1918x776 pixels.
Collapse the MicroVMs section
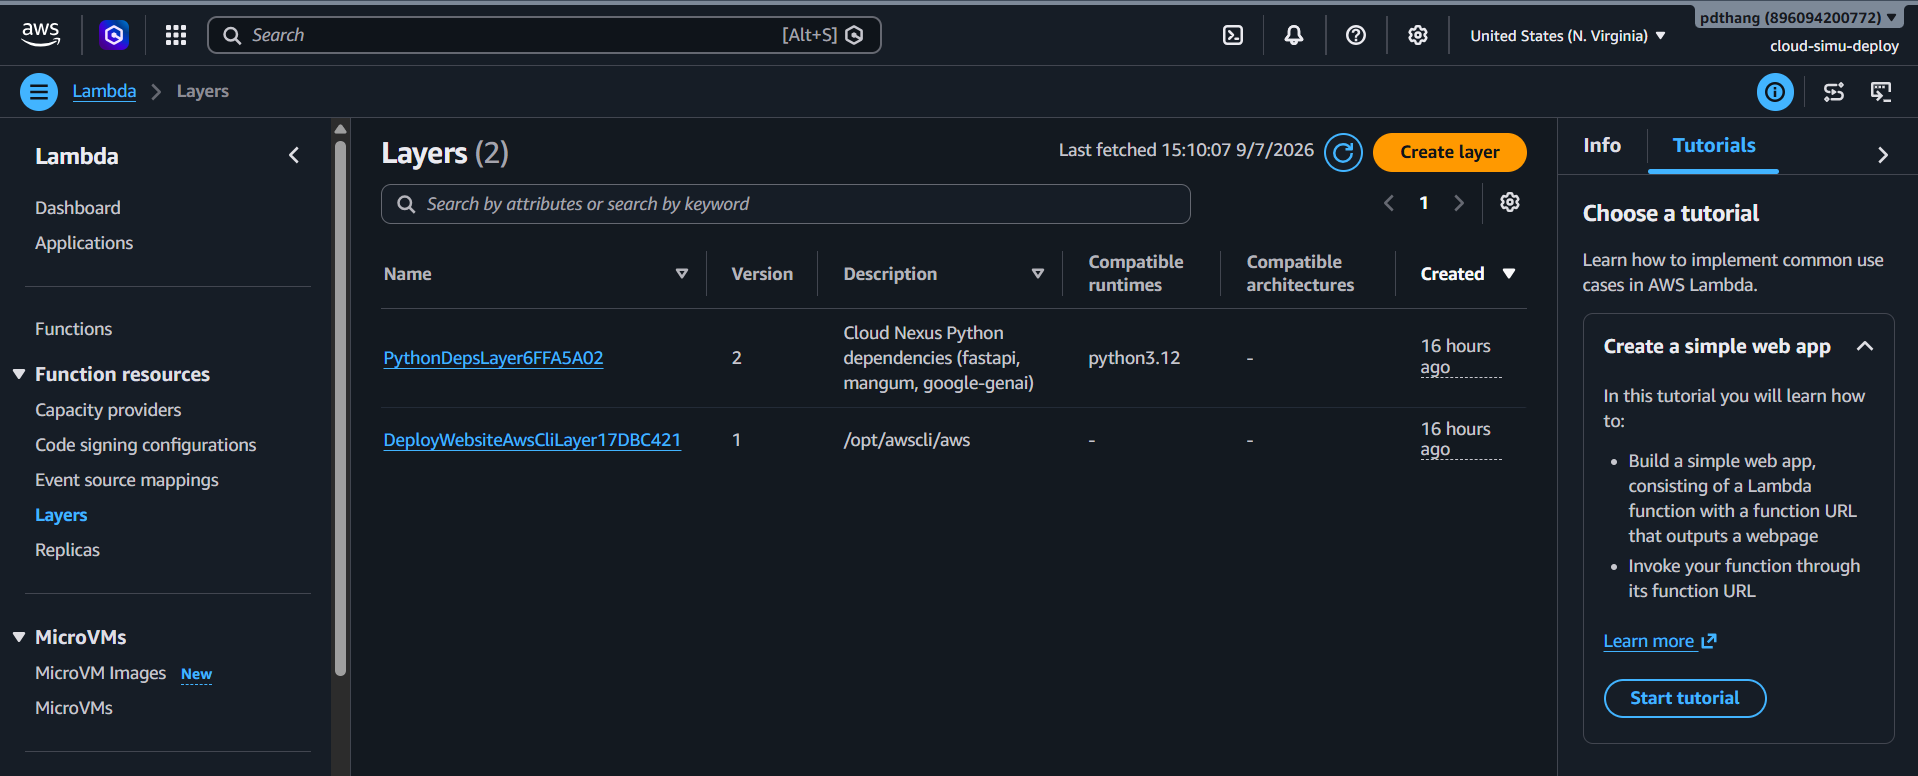click(19, 637)
